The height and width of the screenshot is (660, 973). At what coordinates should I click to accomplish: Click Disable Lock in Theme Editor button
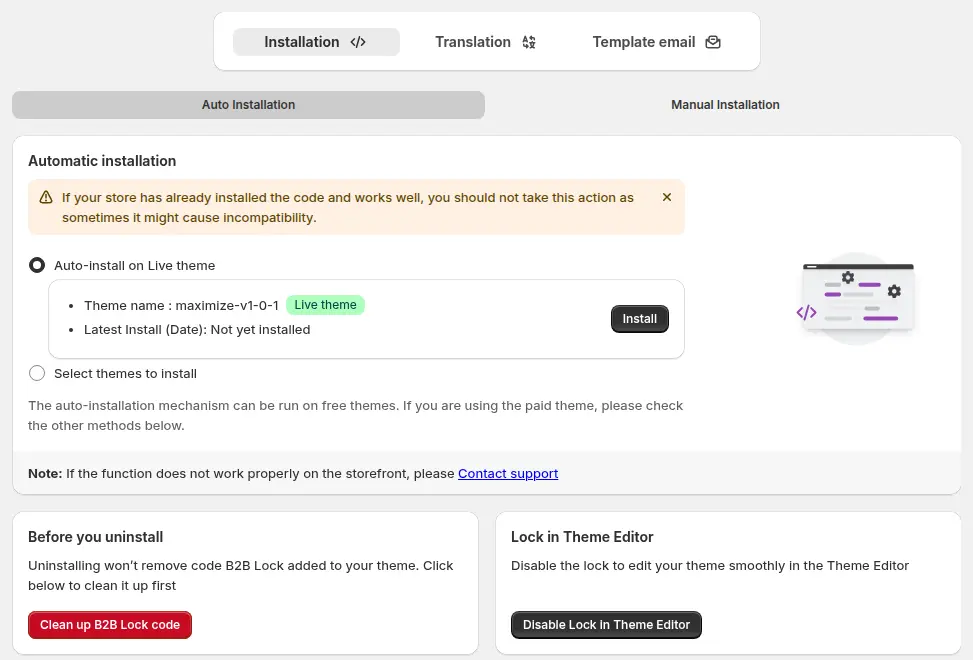606,625
